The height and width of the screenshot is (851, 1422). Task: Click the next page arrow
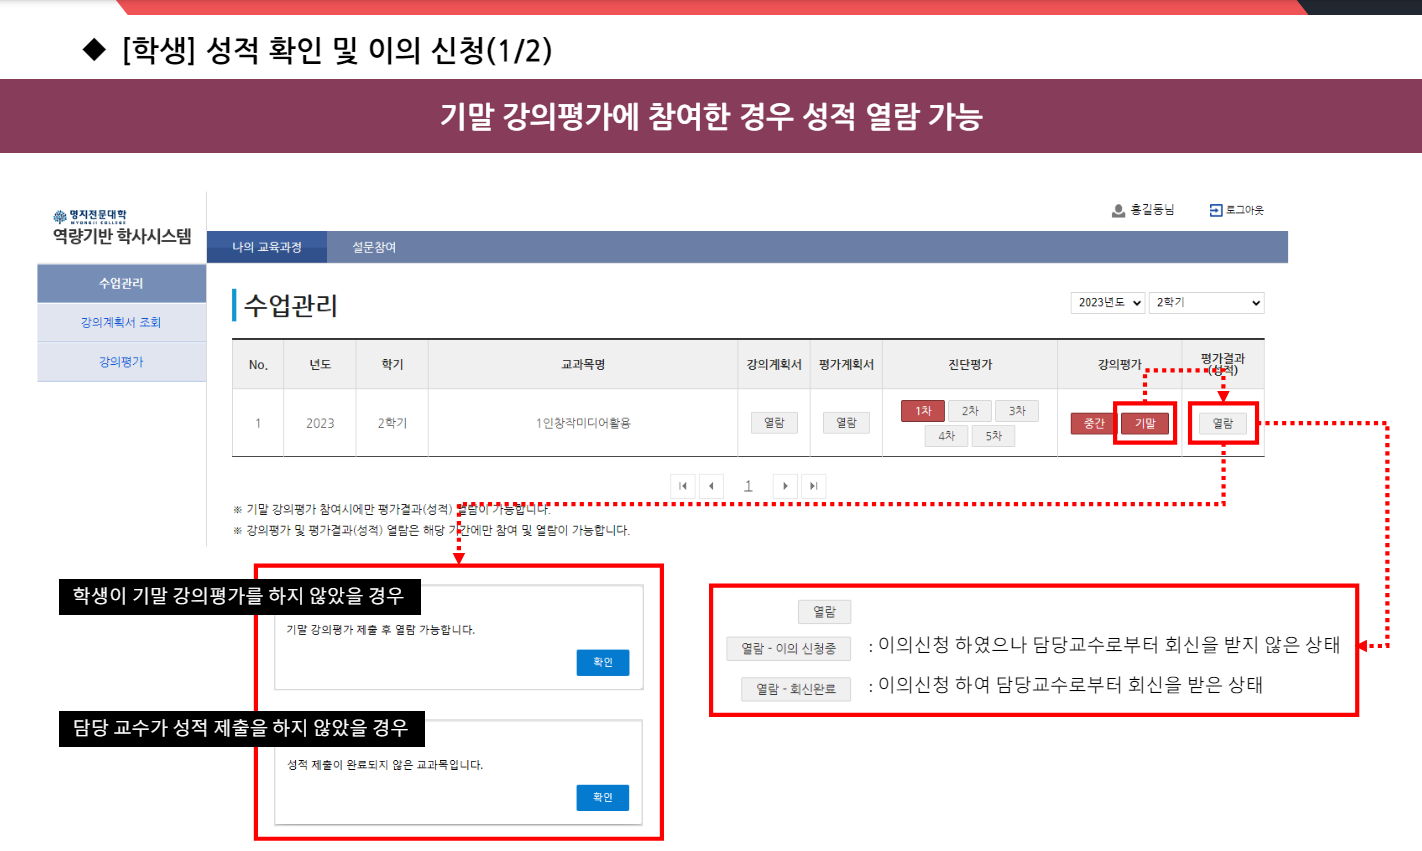tap(785, 485)
